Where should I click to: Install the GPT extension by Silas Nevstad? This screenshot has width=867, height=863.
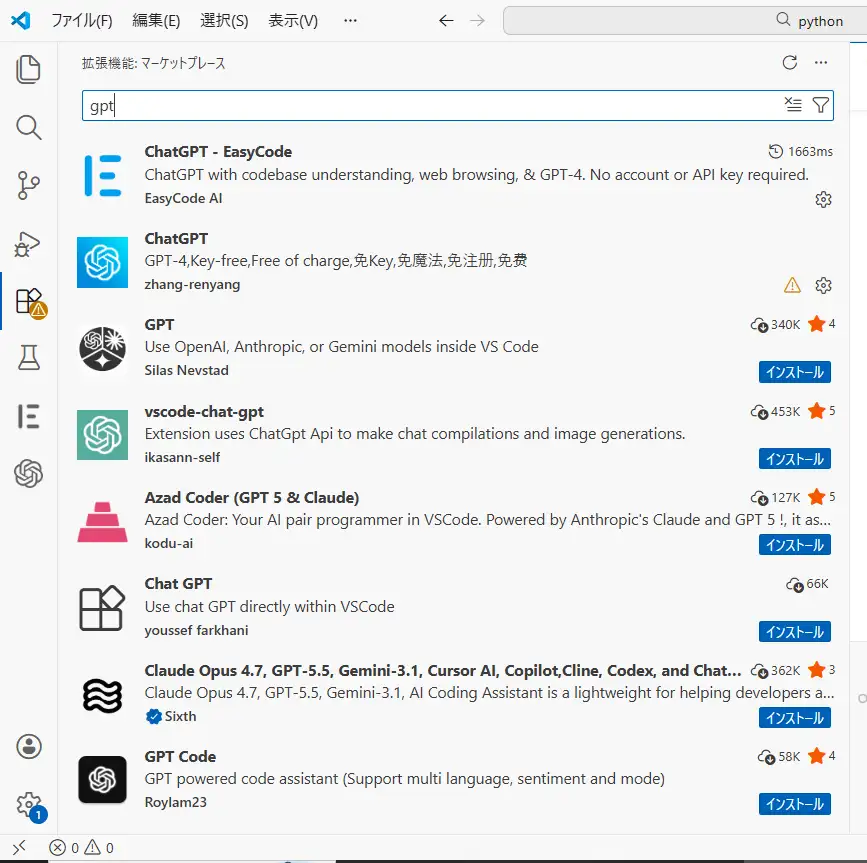click(795, 372)
